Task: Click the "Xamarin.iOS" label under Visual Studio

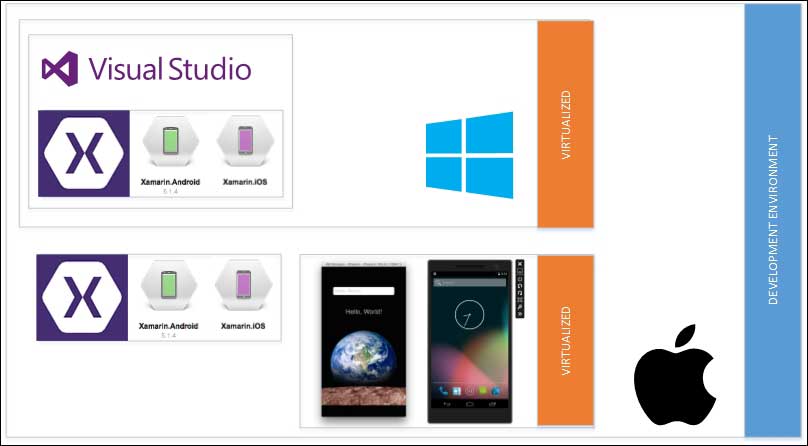Action: click(245, 182)
